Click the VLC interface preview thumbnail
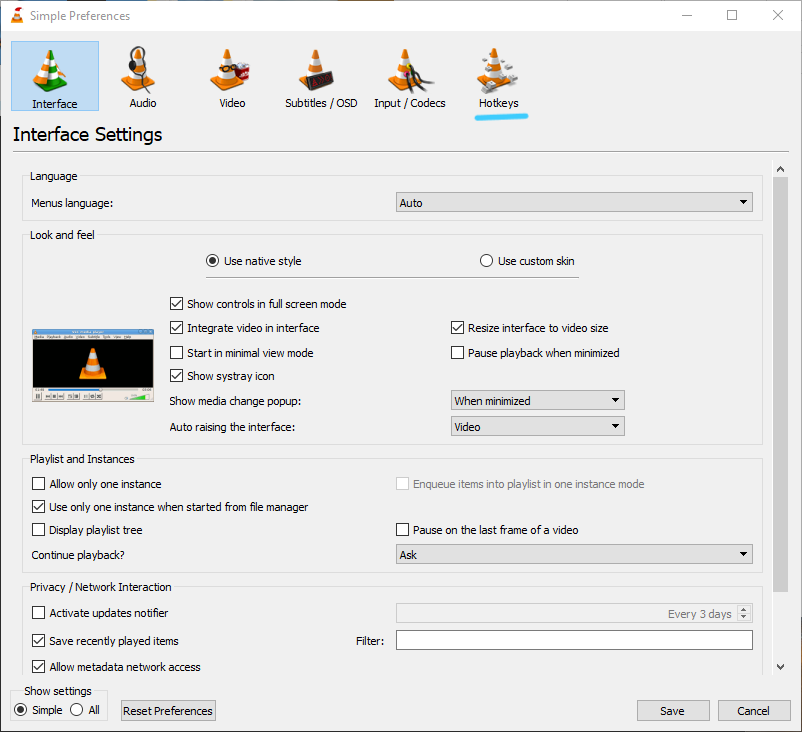Viewport: 802px width, 732px height. pyautogui.click(x=93, y=365)
